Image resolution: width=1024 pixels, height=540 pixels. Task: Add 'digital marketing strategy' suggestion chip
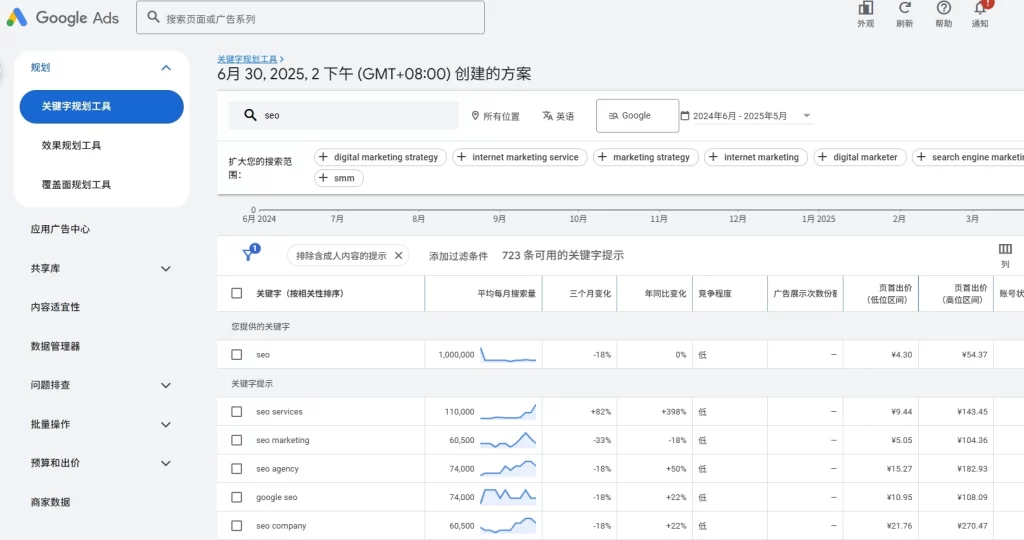point(380,157)
